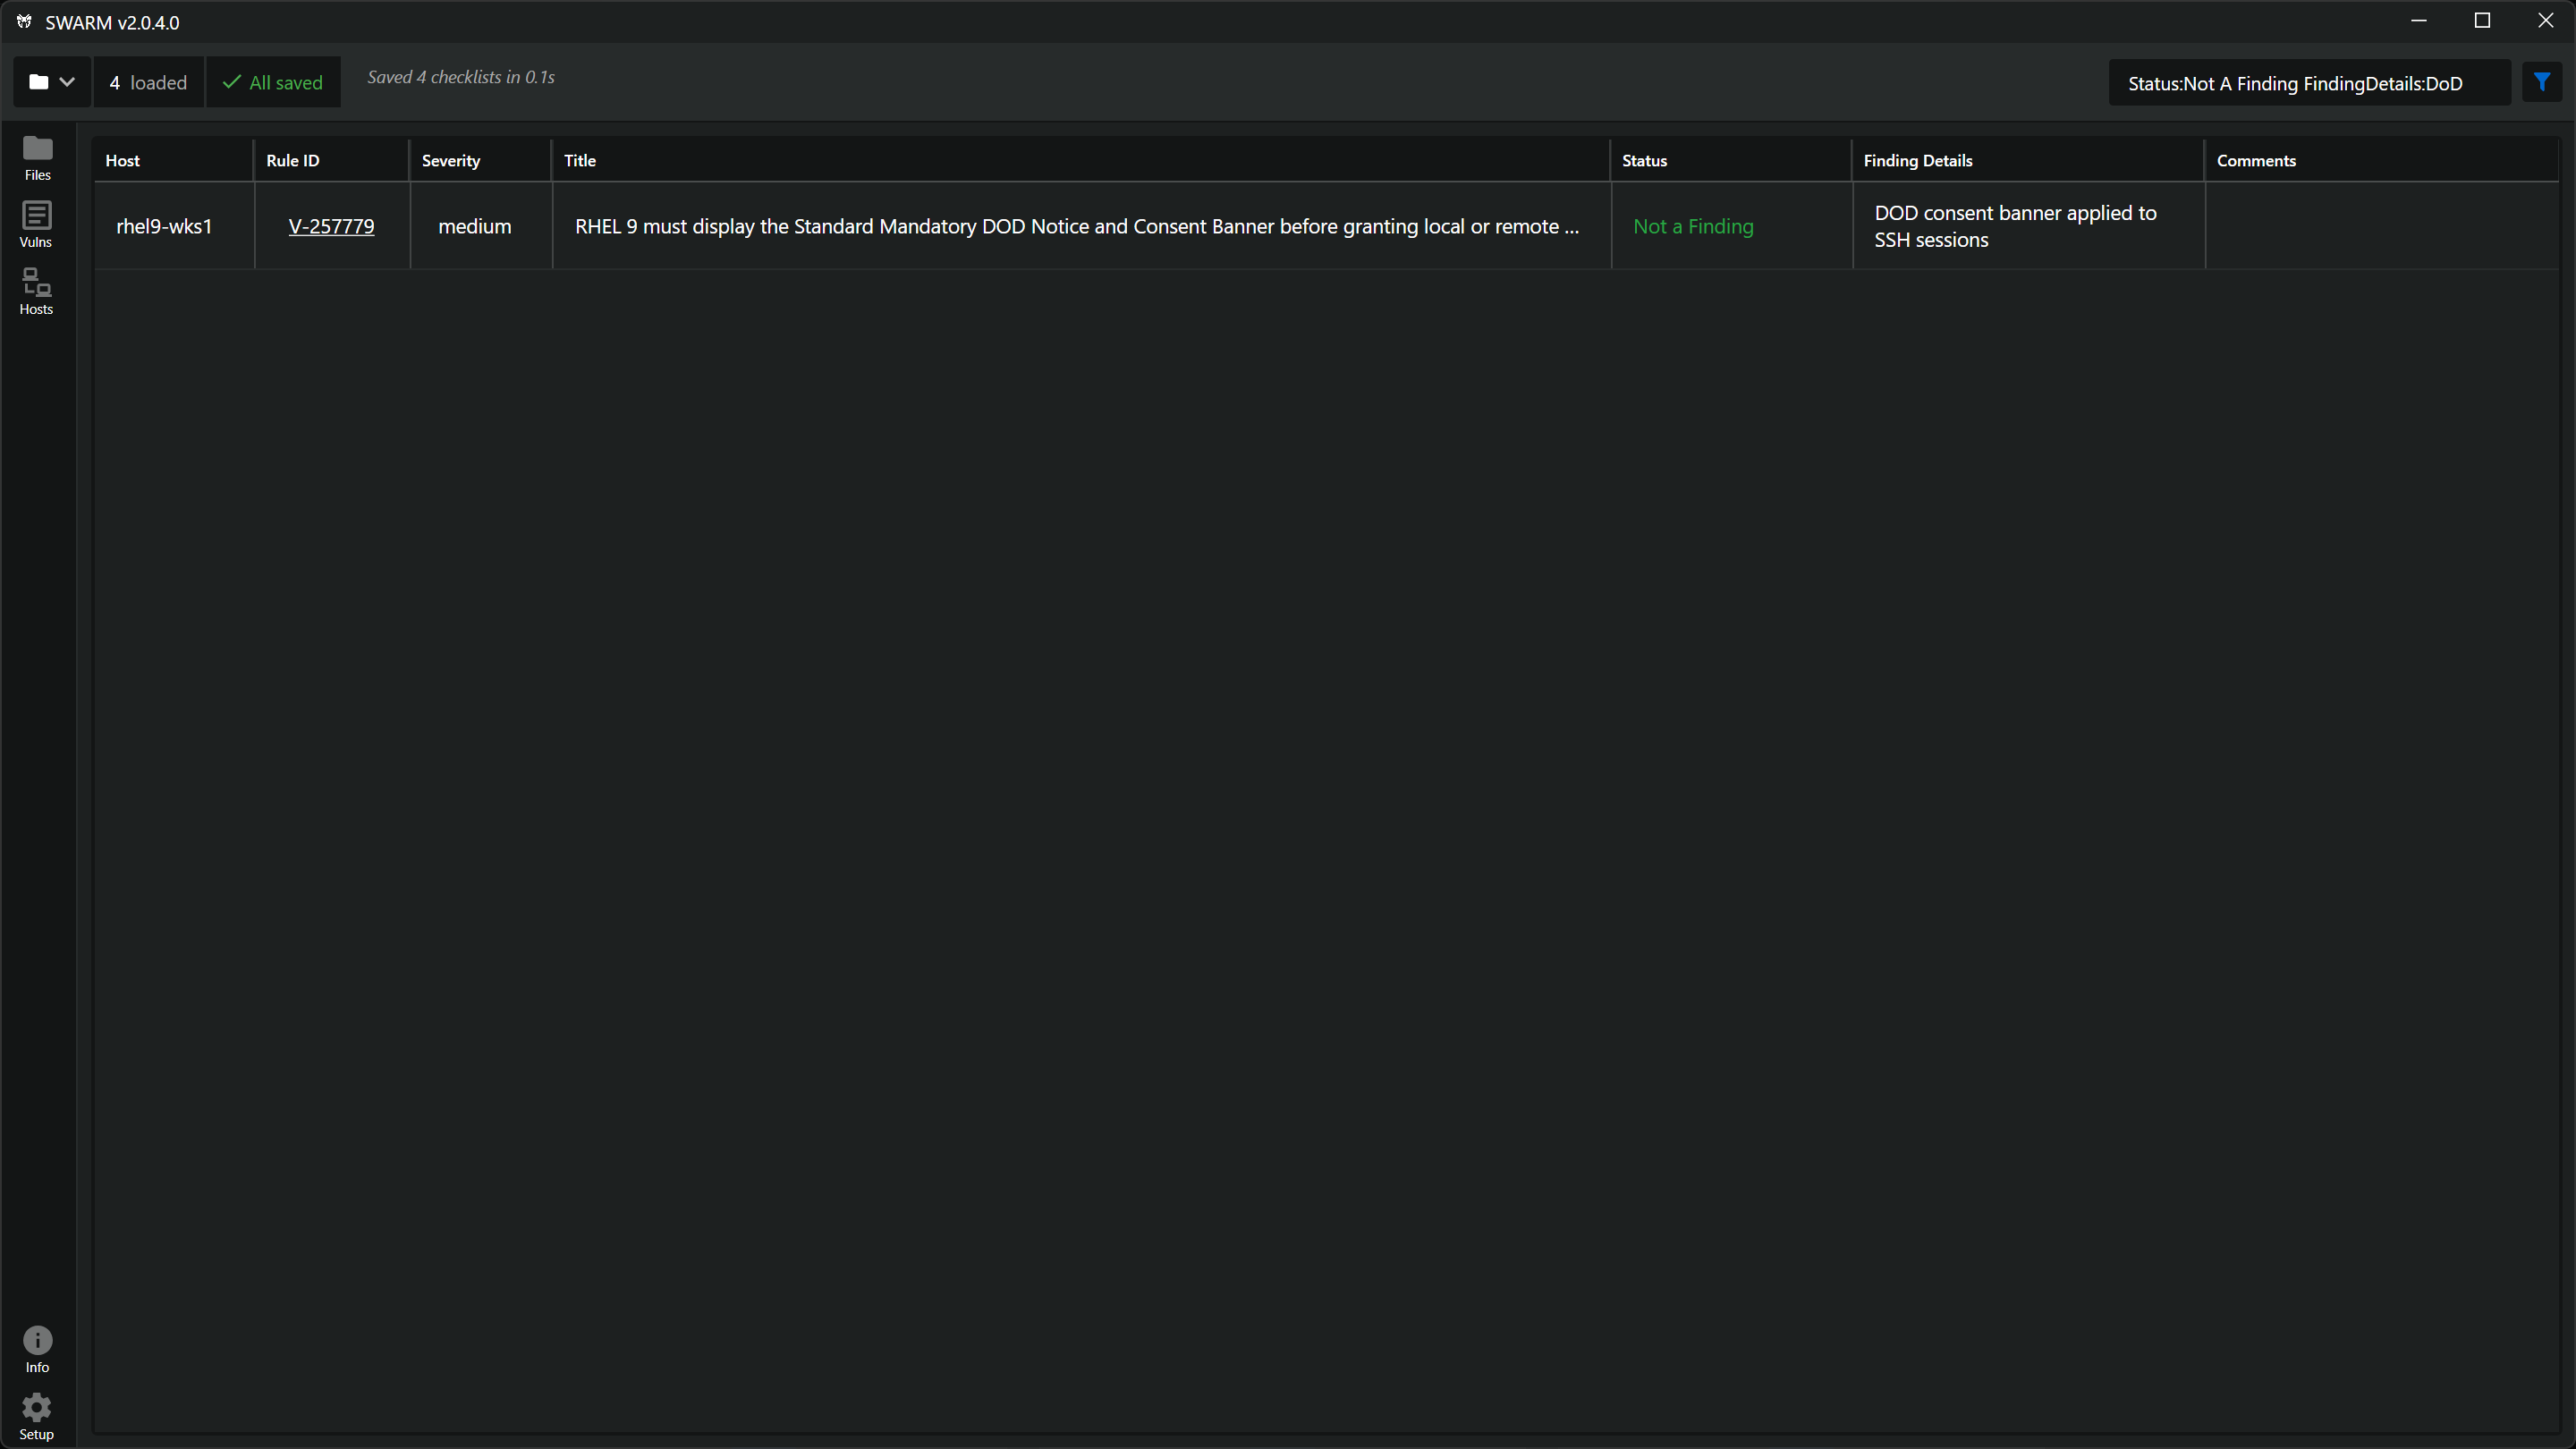
Task: Select the Finding Details column header
Action: coord(1918,160)
